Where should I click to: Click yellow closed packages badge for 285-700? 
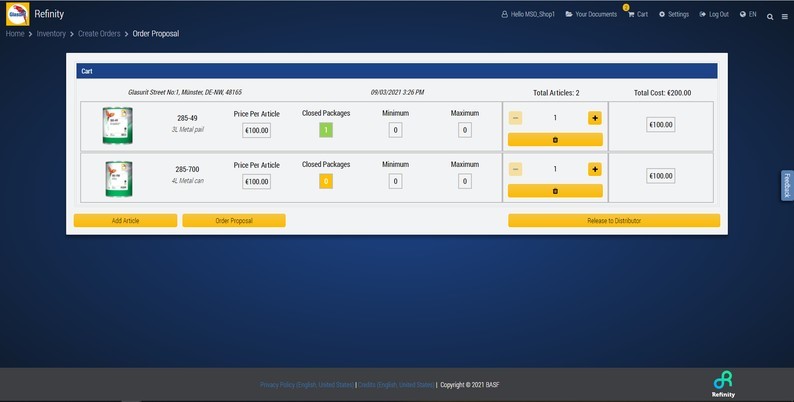point(326,181)
